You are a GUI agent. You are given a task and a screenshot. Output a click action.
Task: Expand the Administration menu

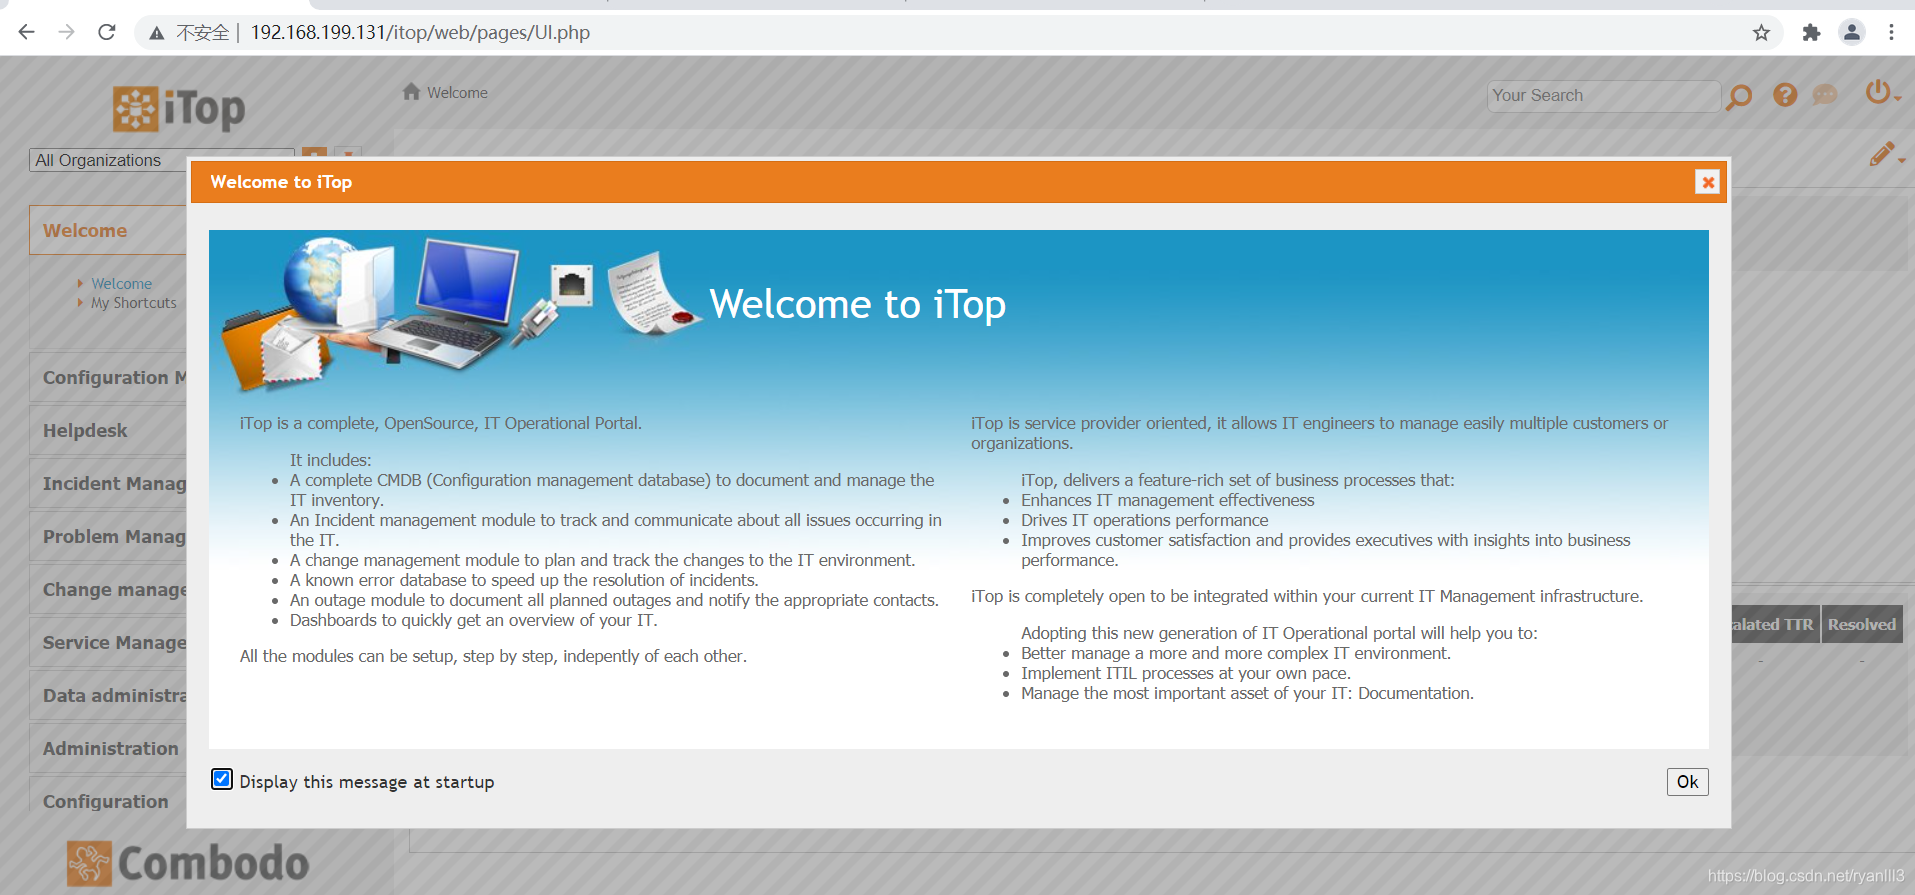[x=110, y=749]
